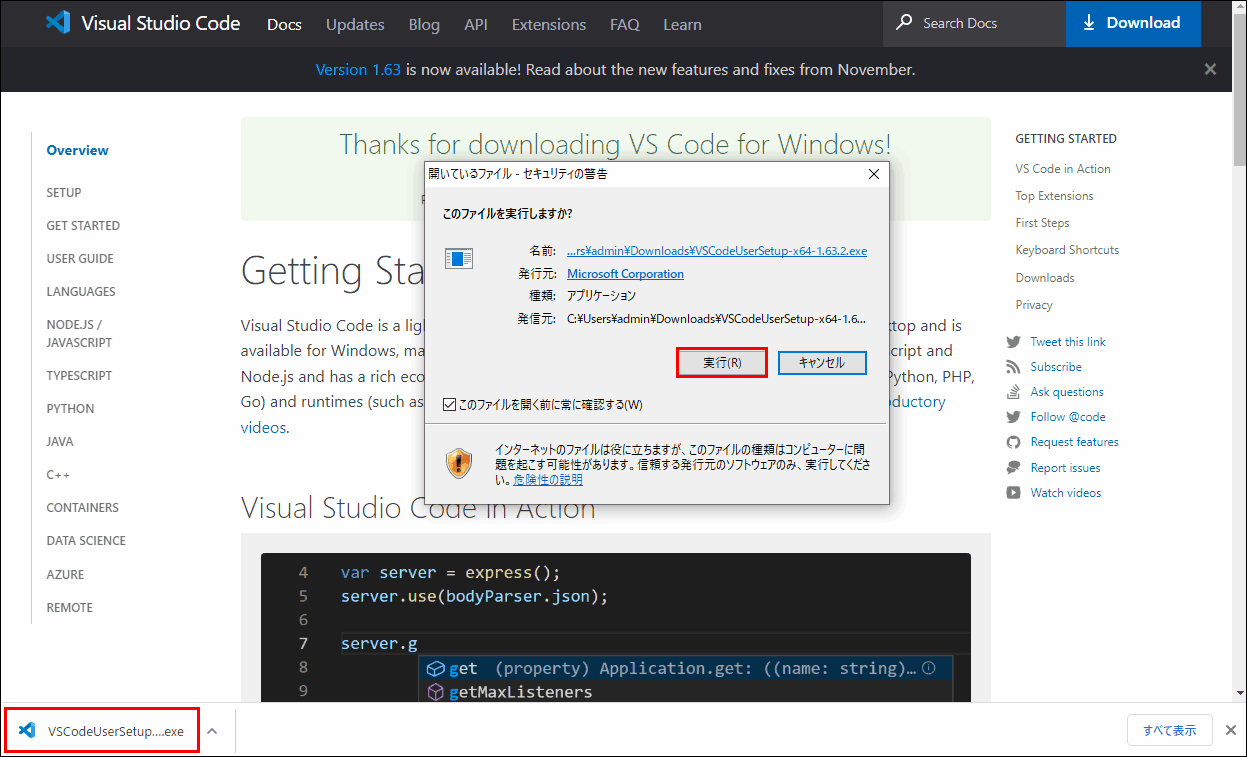Open DATA SCIENCE section in sidebar
Image resolution: width=1247 pixels, height=757 pixels.
(86, 540)
